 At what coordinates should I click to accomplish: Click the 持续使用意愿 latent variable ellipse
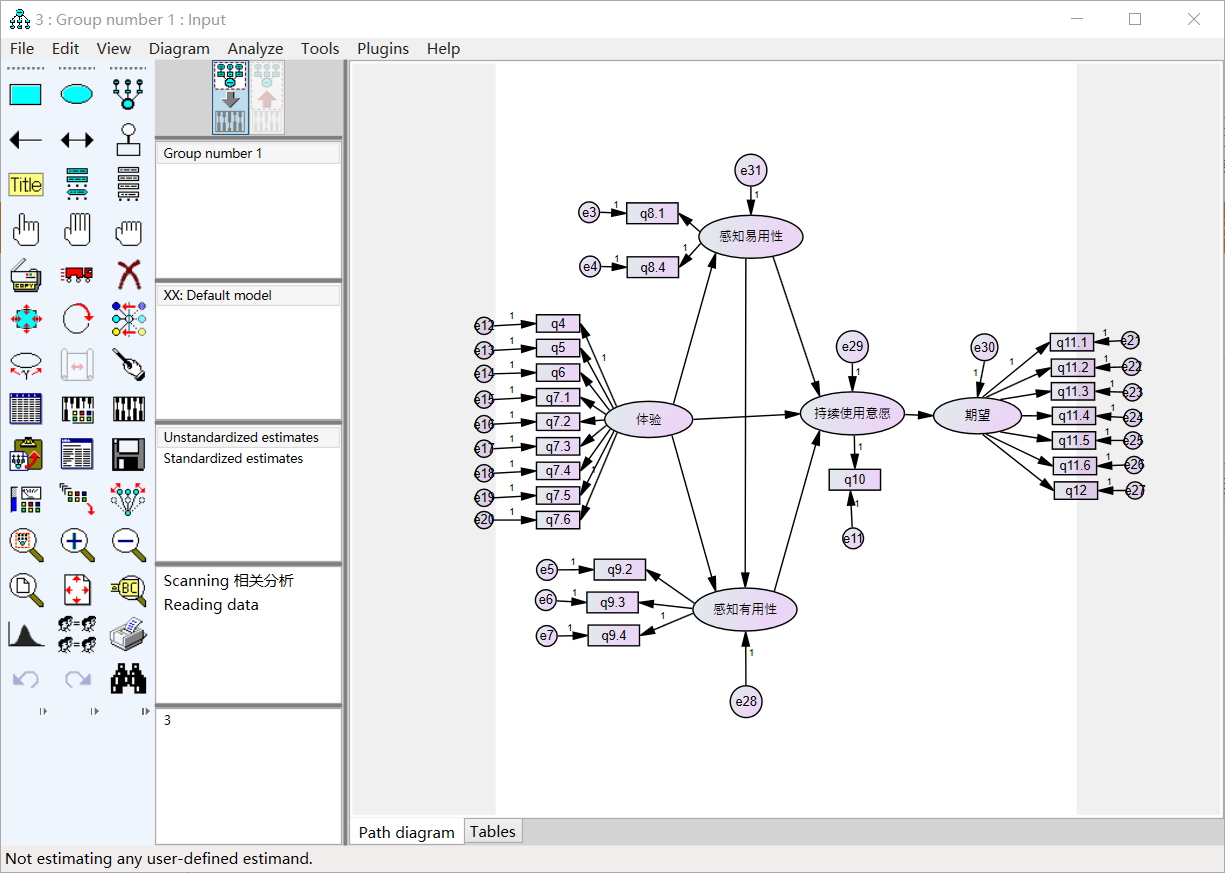coord(852,413)
